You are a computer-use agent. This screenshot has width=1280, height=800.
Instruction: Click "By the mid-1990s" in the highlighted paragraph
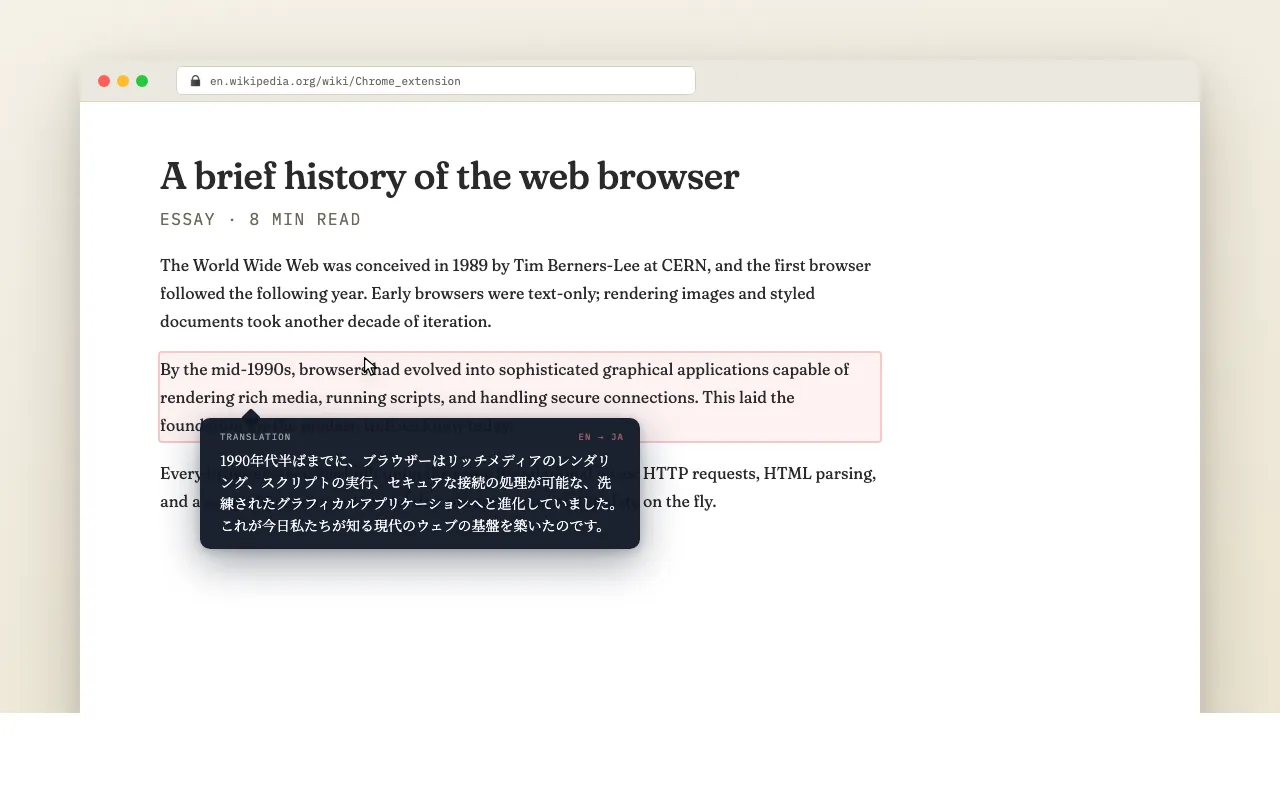click(227, 370)
